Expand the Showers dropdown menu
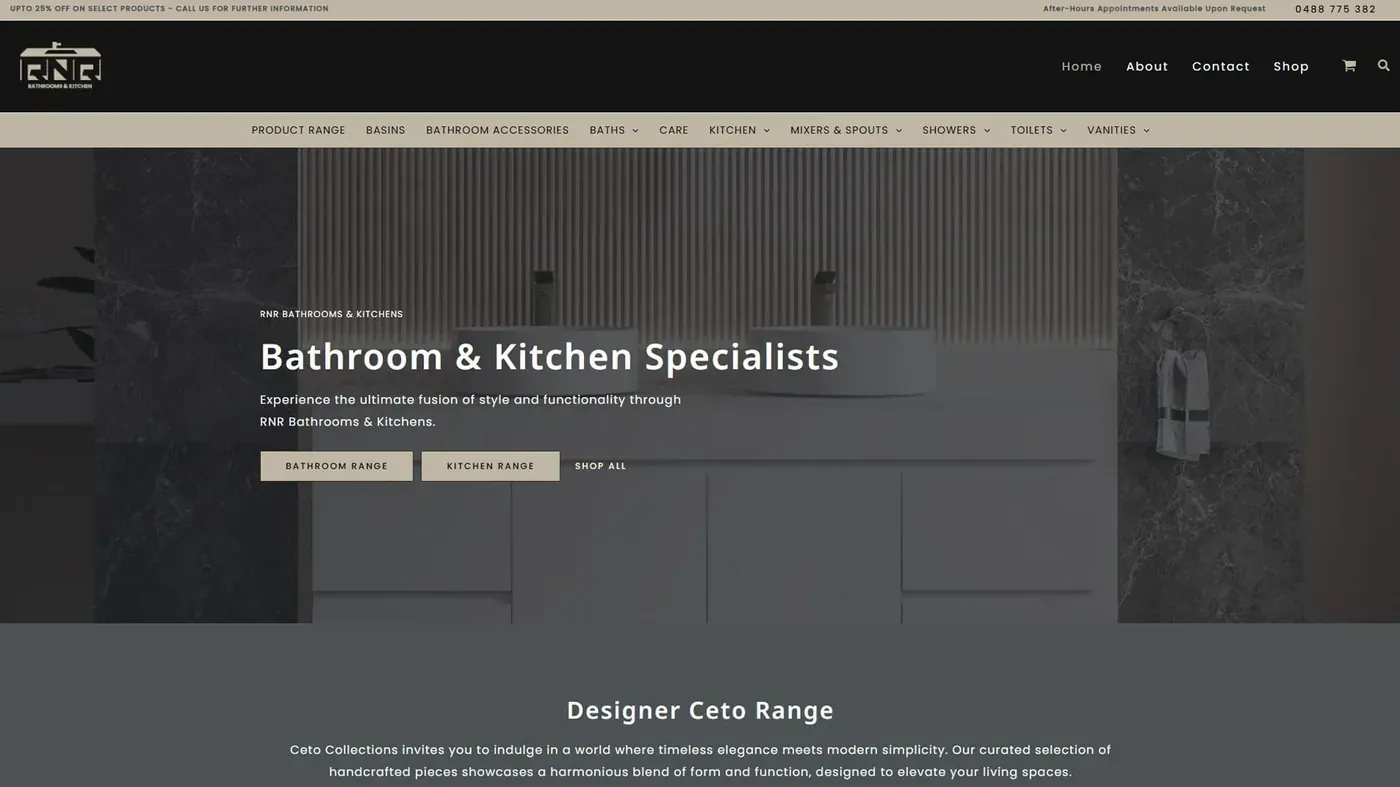 pyautogui.click(x=956, y=130)
